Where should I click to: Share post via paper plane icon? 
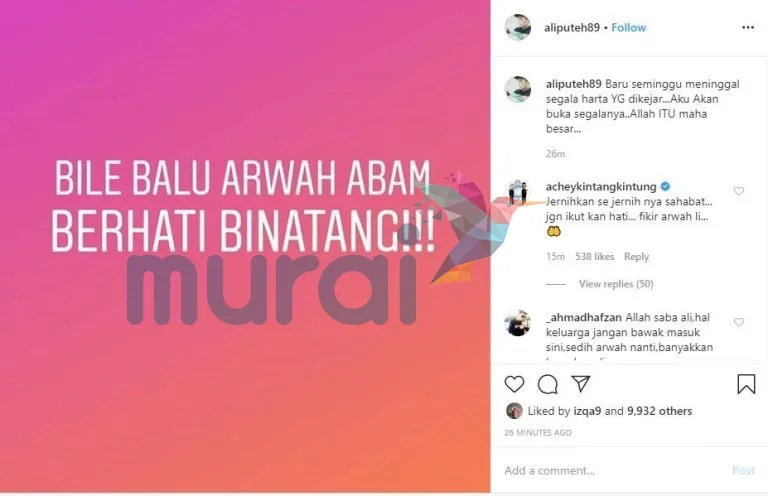coord(581,384)
